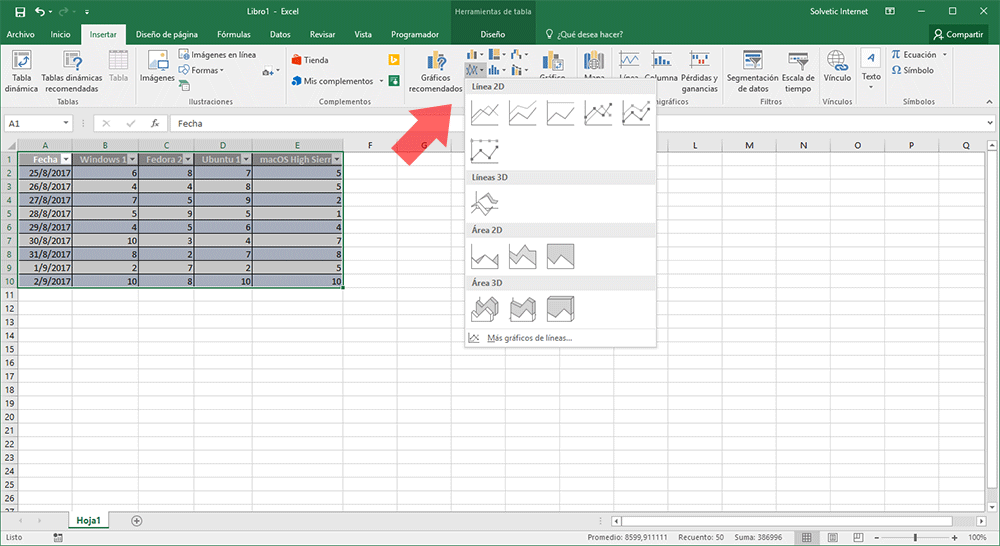Screen dimensions: 1000x546
Task: Expand the Mis complementos dropdown
Action: pos(381,81)
